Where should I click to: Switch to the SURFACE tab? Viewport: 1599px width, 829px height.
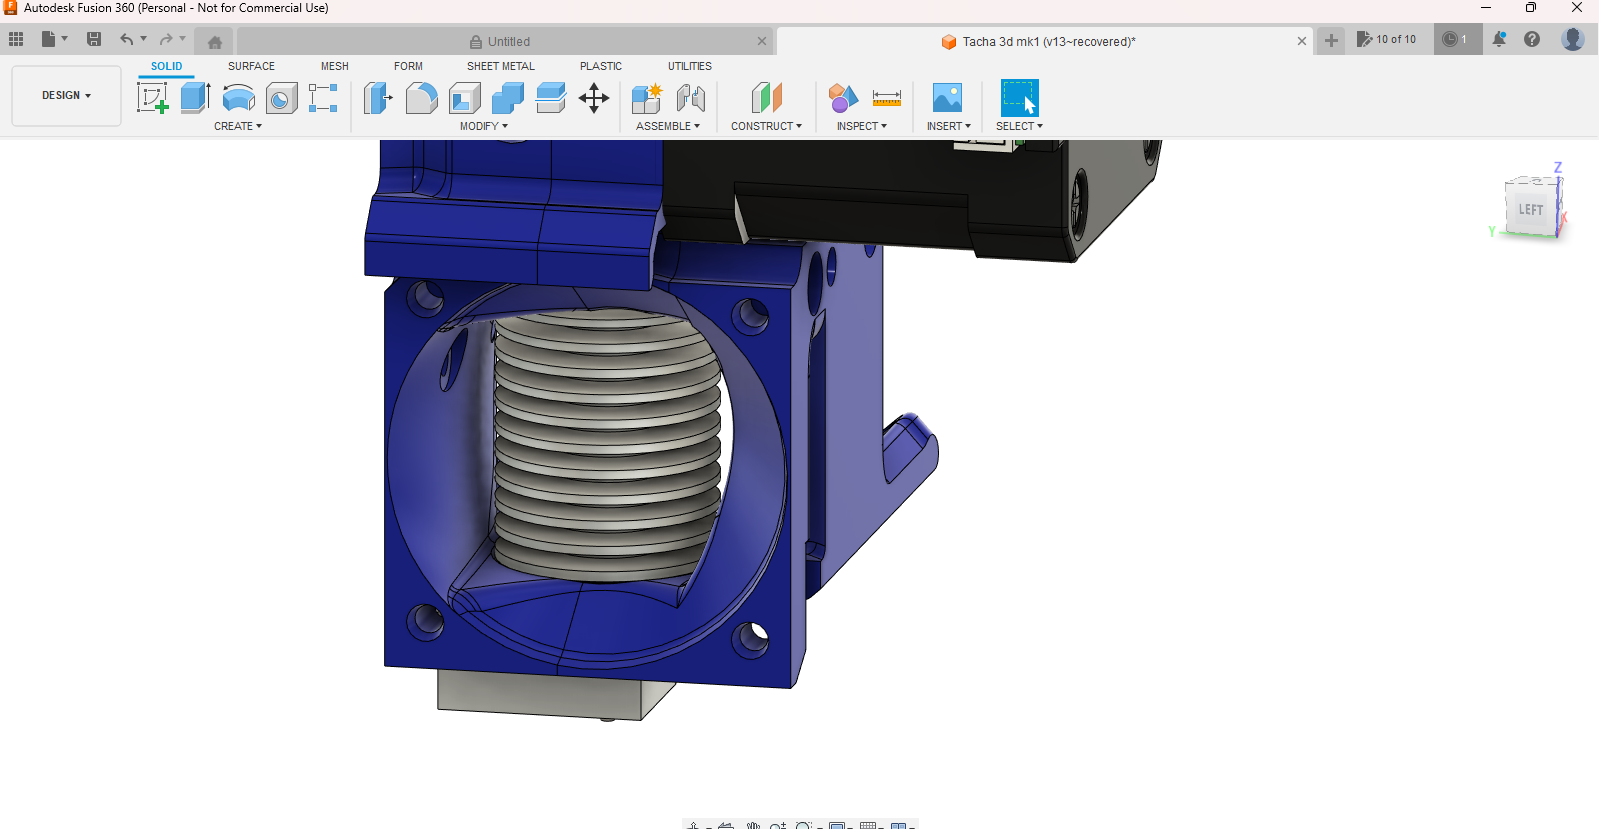pyautogui.click(x=251, y=66)
